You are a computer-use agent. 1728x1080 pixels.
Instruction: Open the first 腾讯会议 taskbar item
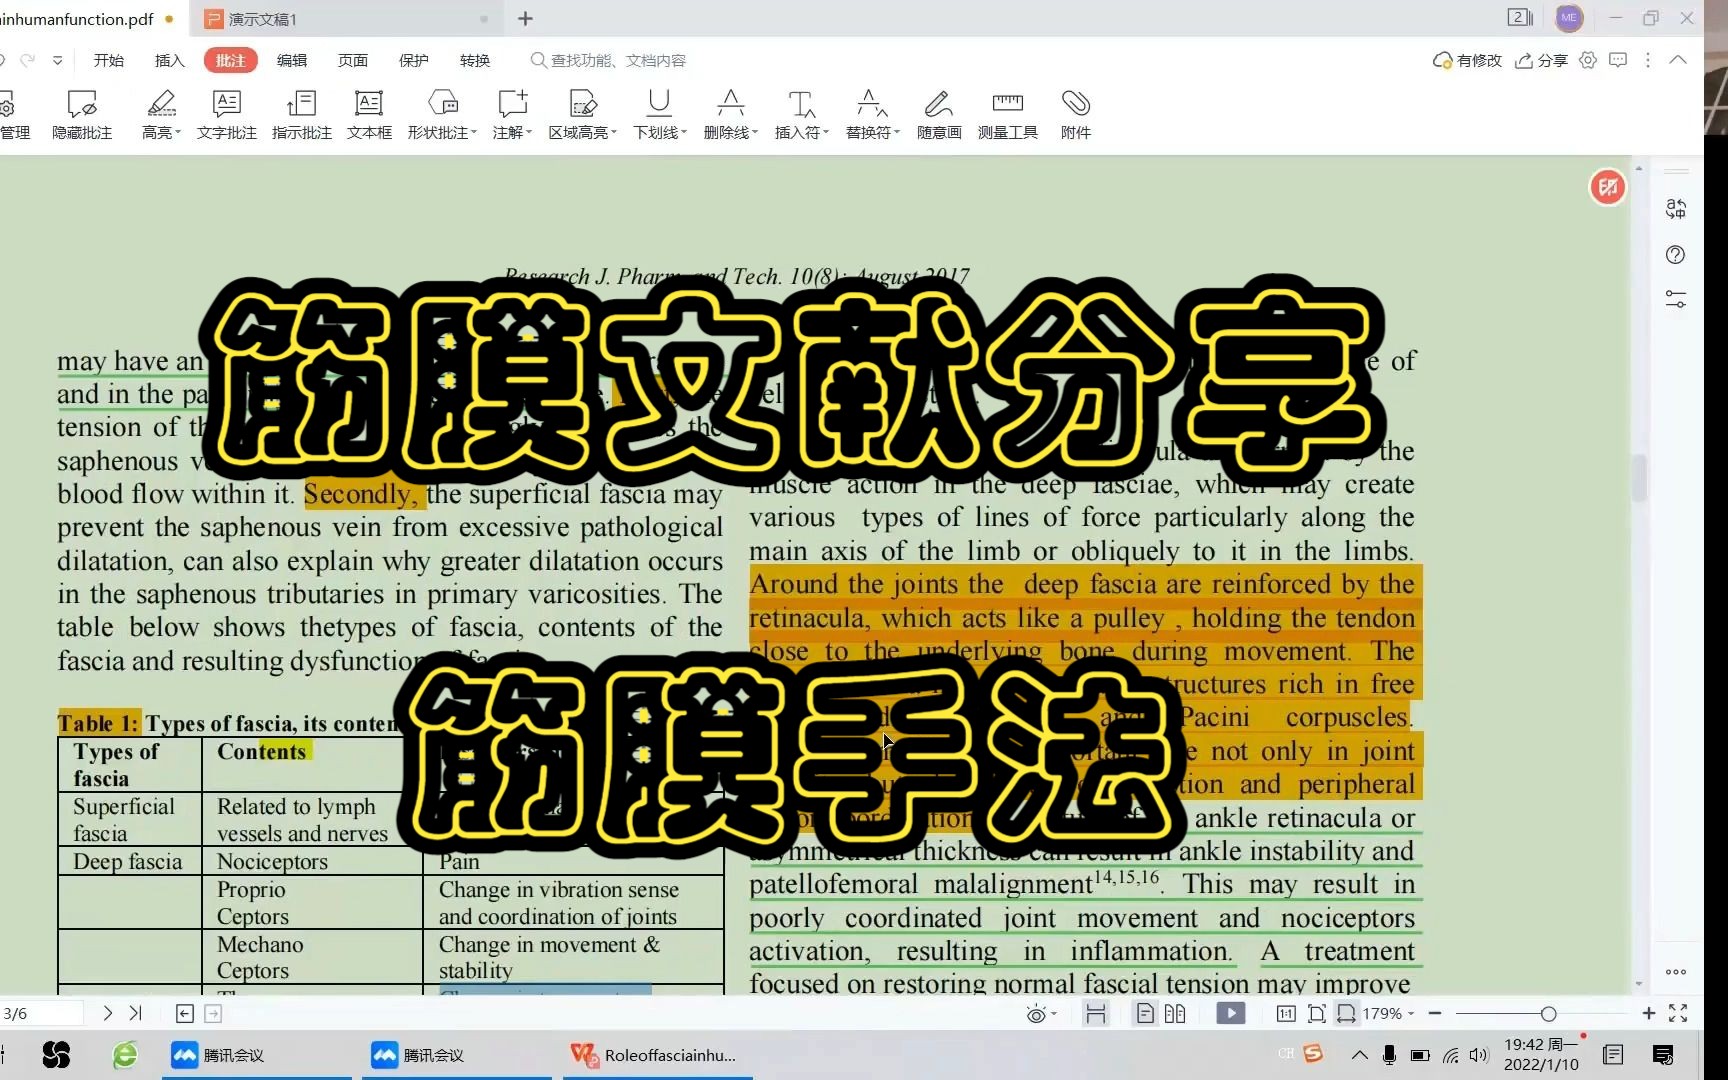[x=256, y=1055]
